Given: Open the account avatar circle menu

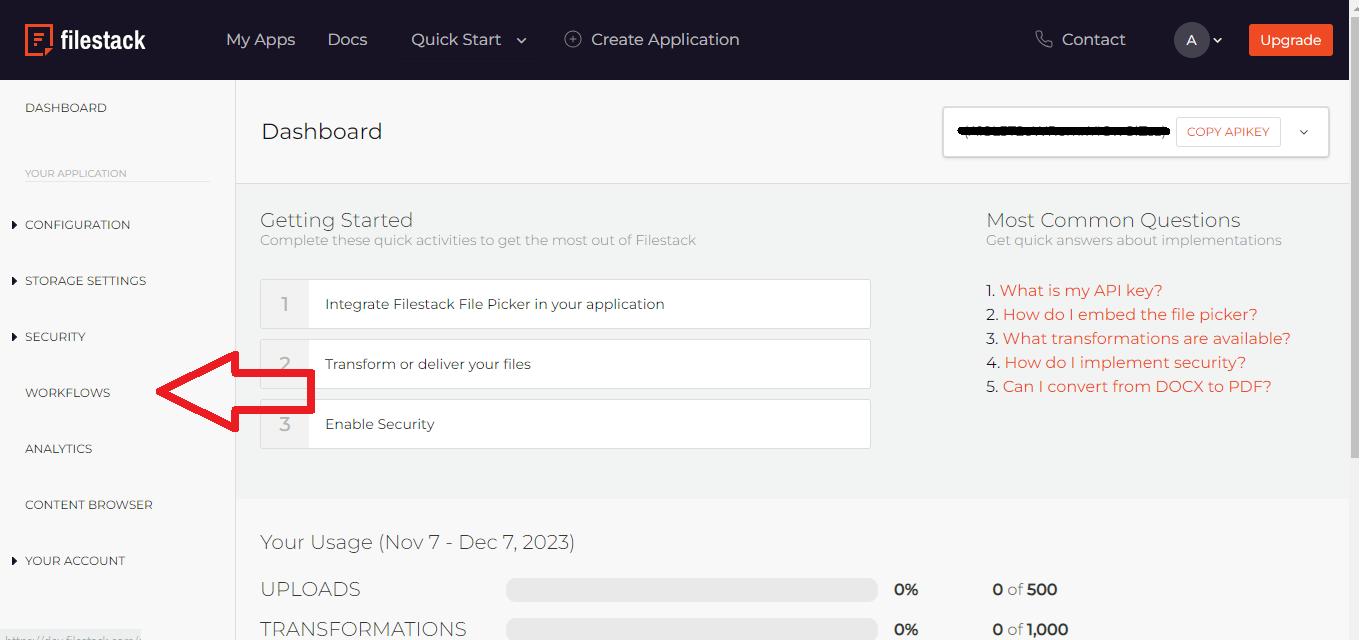Looking at the screenshot, I should [x=1191, y=40].
